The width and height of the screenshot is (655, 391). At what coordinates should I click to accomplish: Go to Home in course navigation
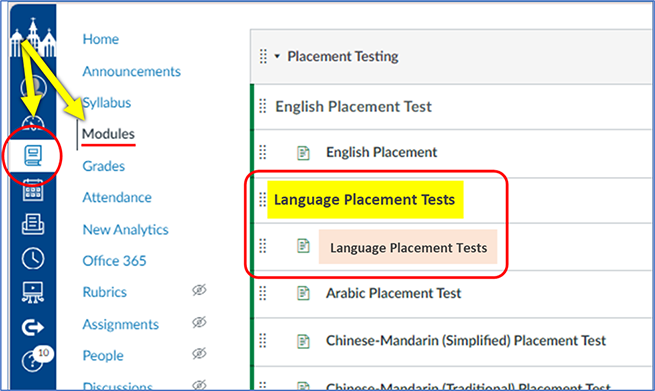tap(101, 39)
